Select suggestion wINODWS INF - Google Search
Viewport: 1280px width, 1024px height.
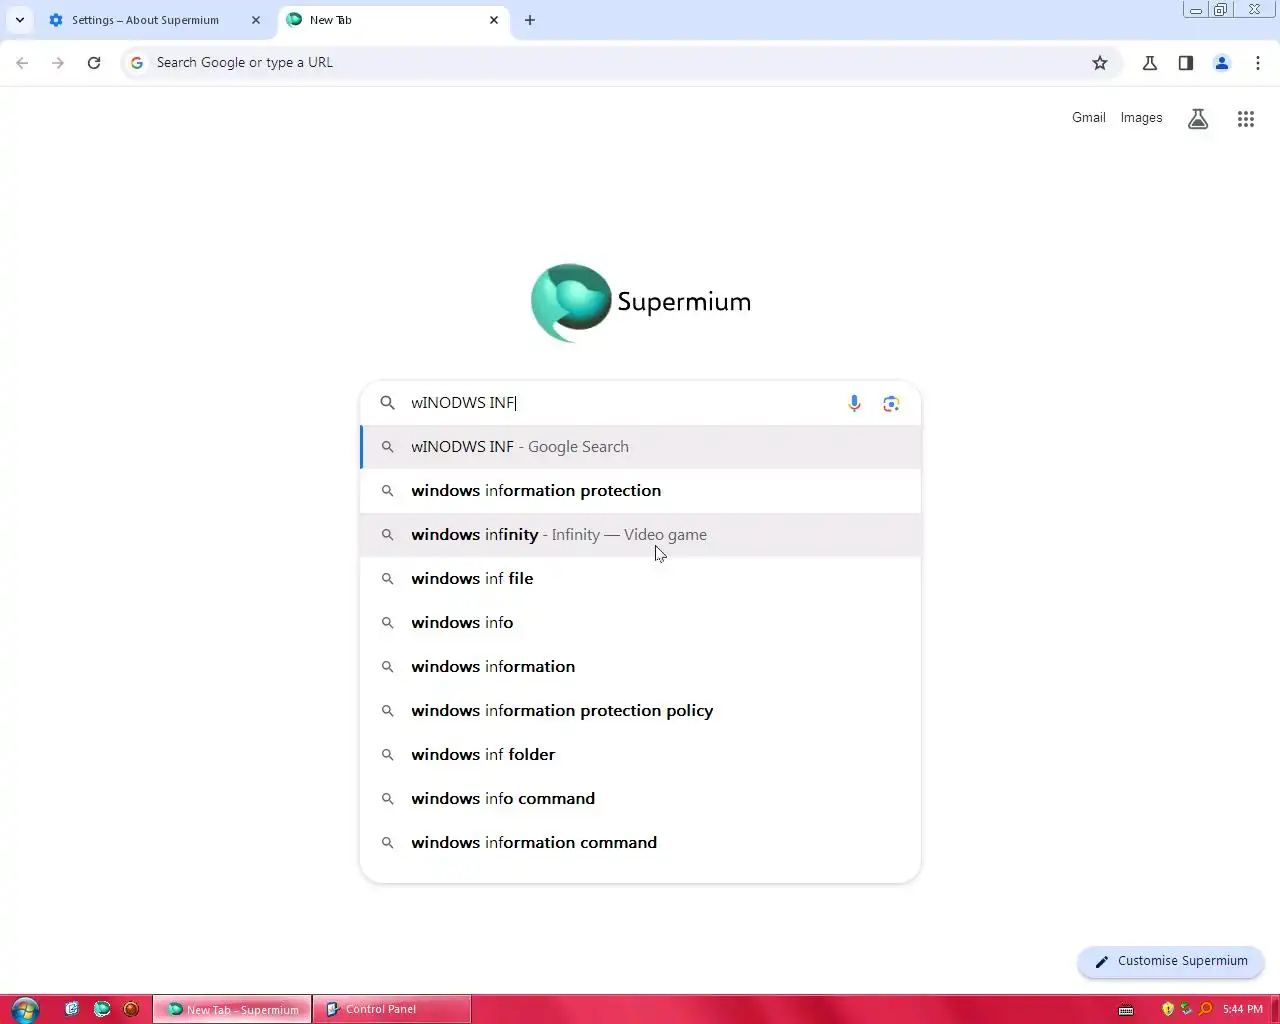coord(640,447)
